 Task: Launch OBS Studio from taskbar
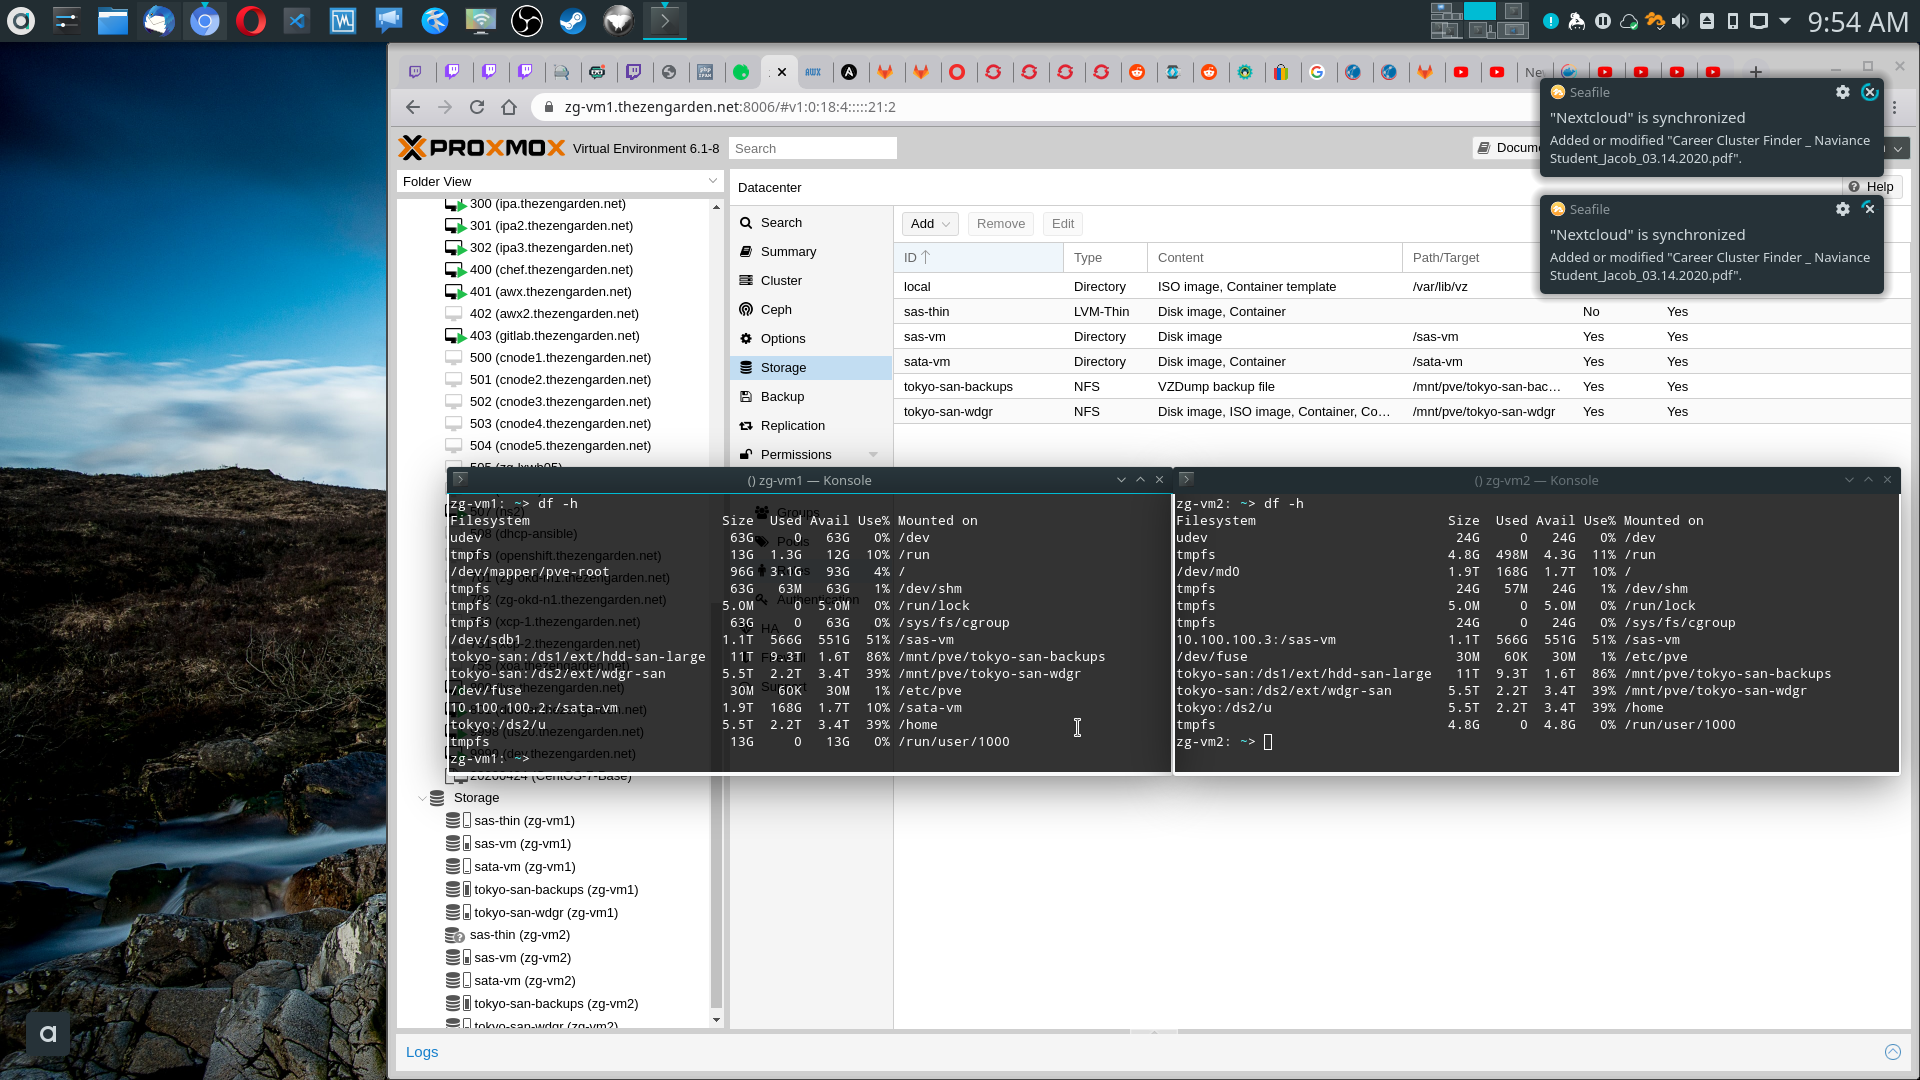[x=527, y=20]
